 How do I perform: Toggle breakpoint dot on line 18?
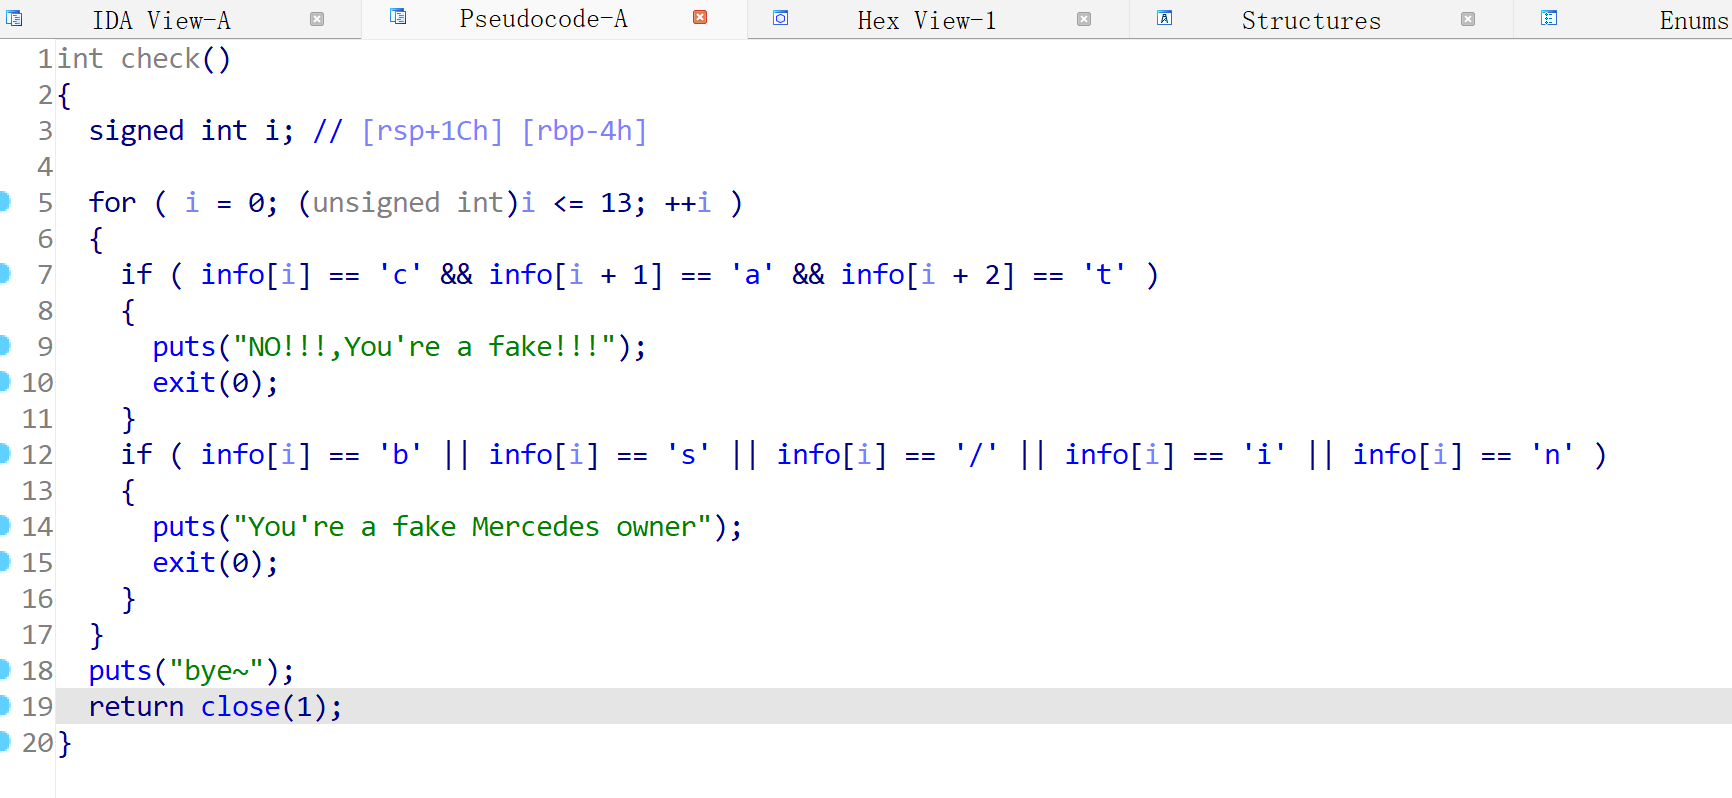point(4,670)
